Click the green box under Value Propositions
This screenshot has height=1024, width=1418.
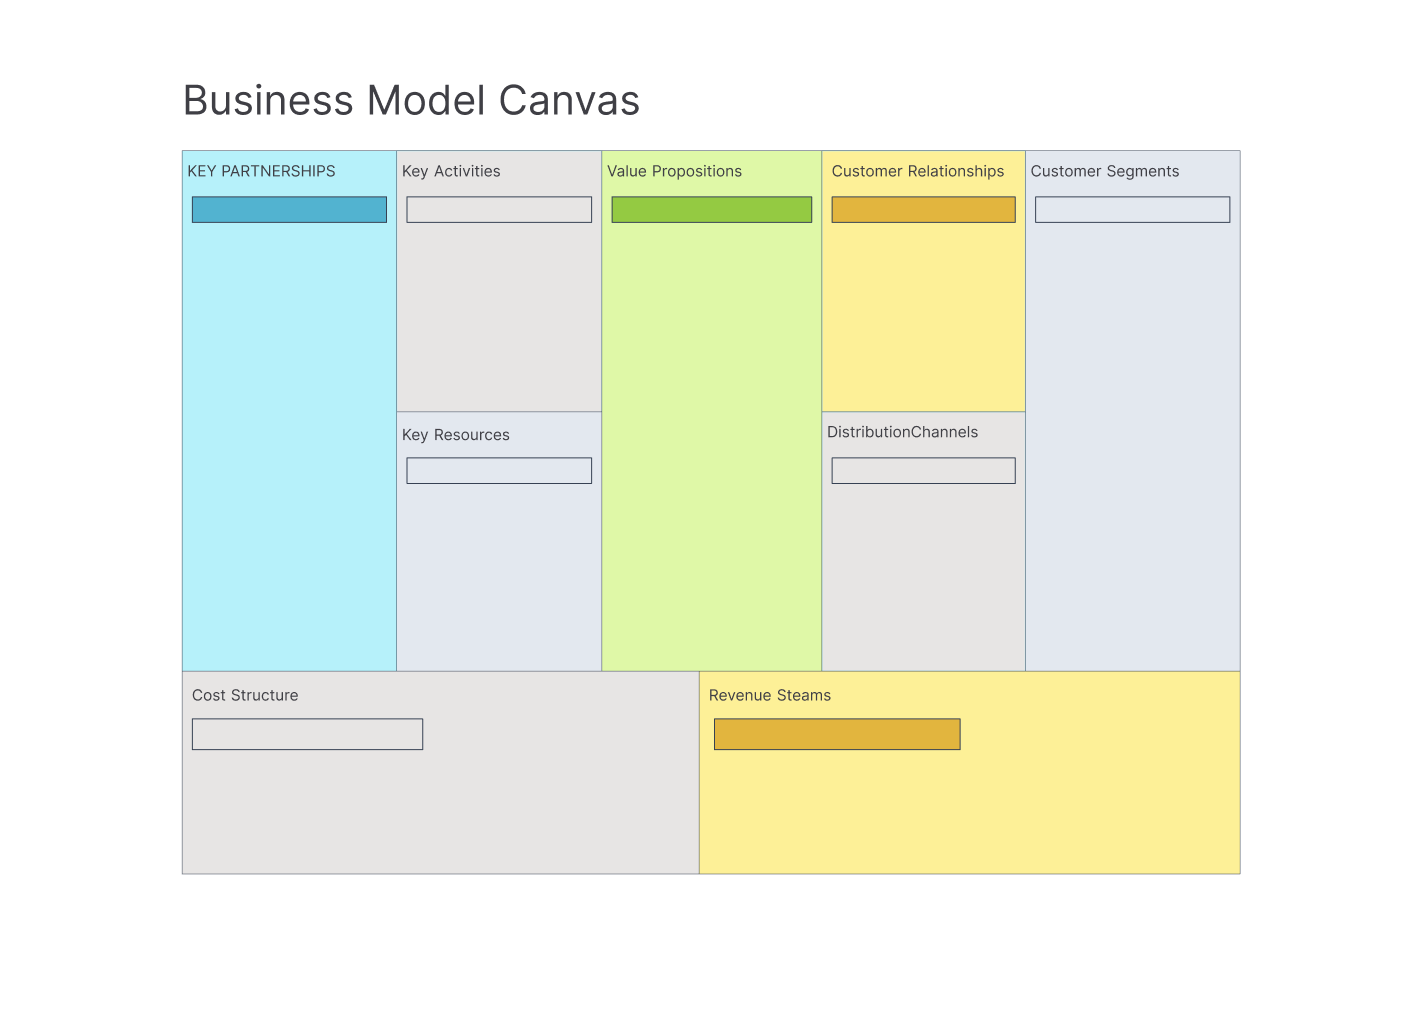click(711, 209)
